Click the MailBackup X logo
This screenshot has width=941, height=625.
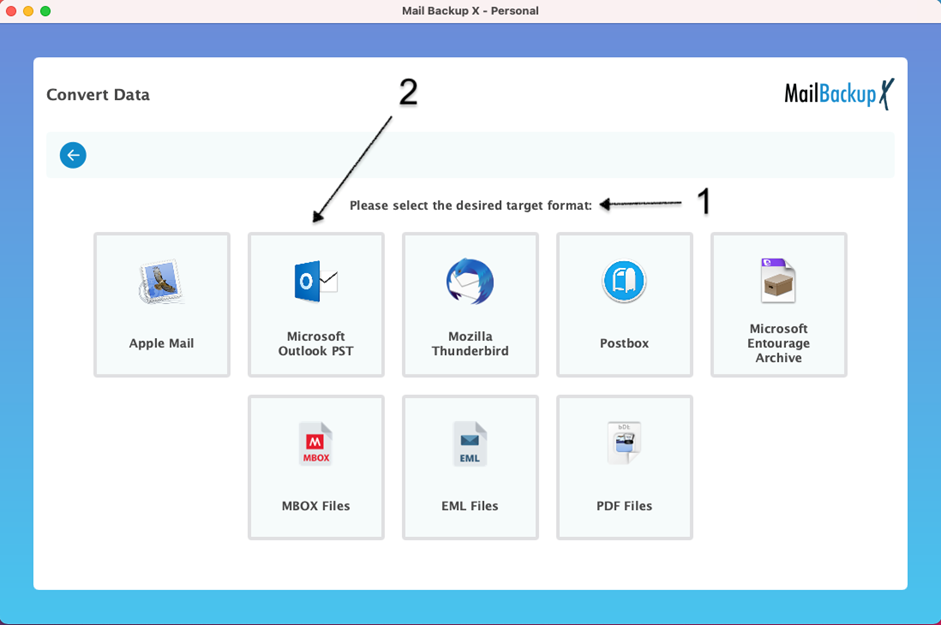tap(839, 94)
